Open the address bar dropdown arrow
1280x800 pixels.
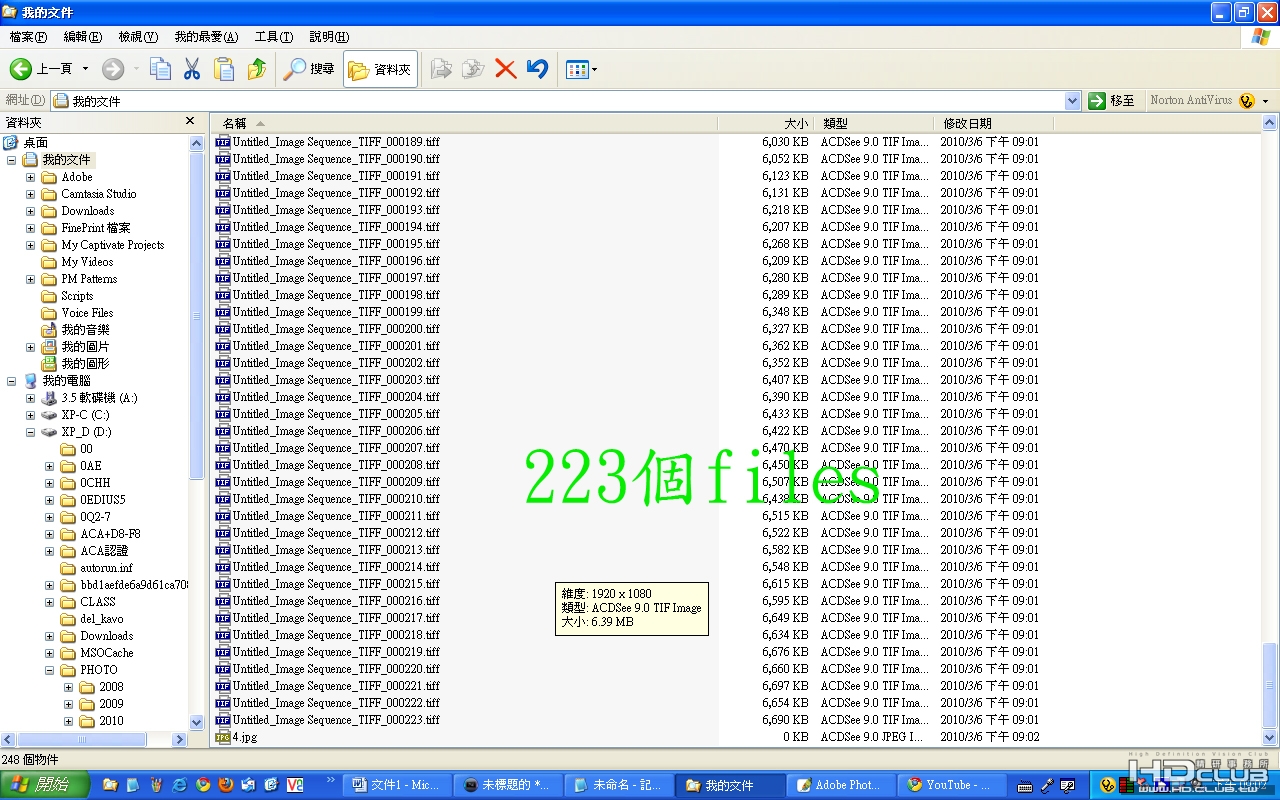tap(1073, 101)
